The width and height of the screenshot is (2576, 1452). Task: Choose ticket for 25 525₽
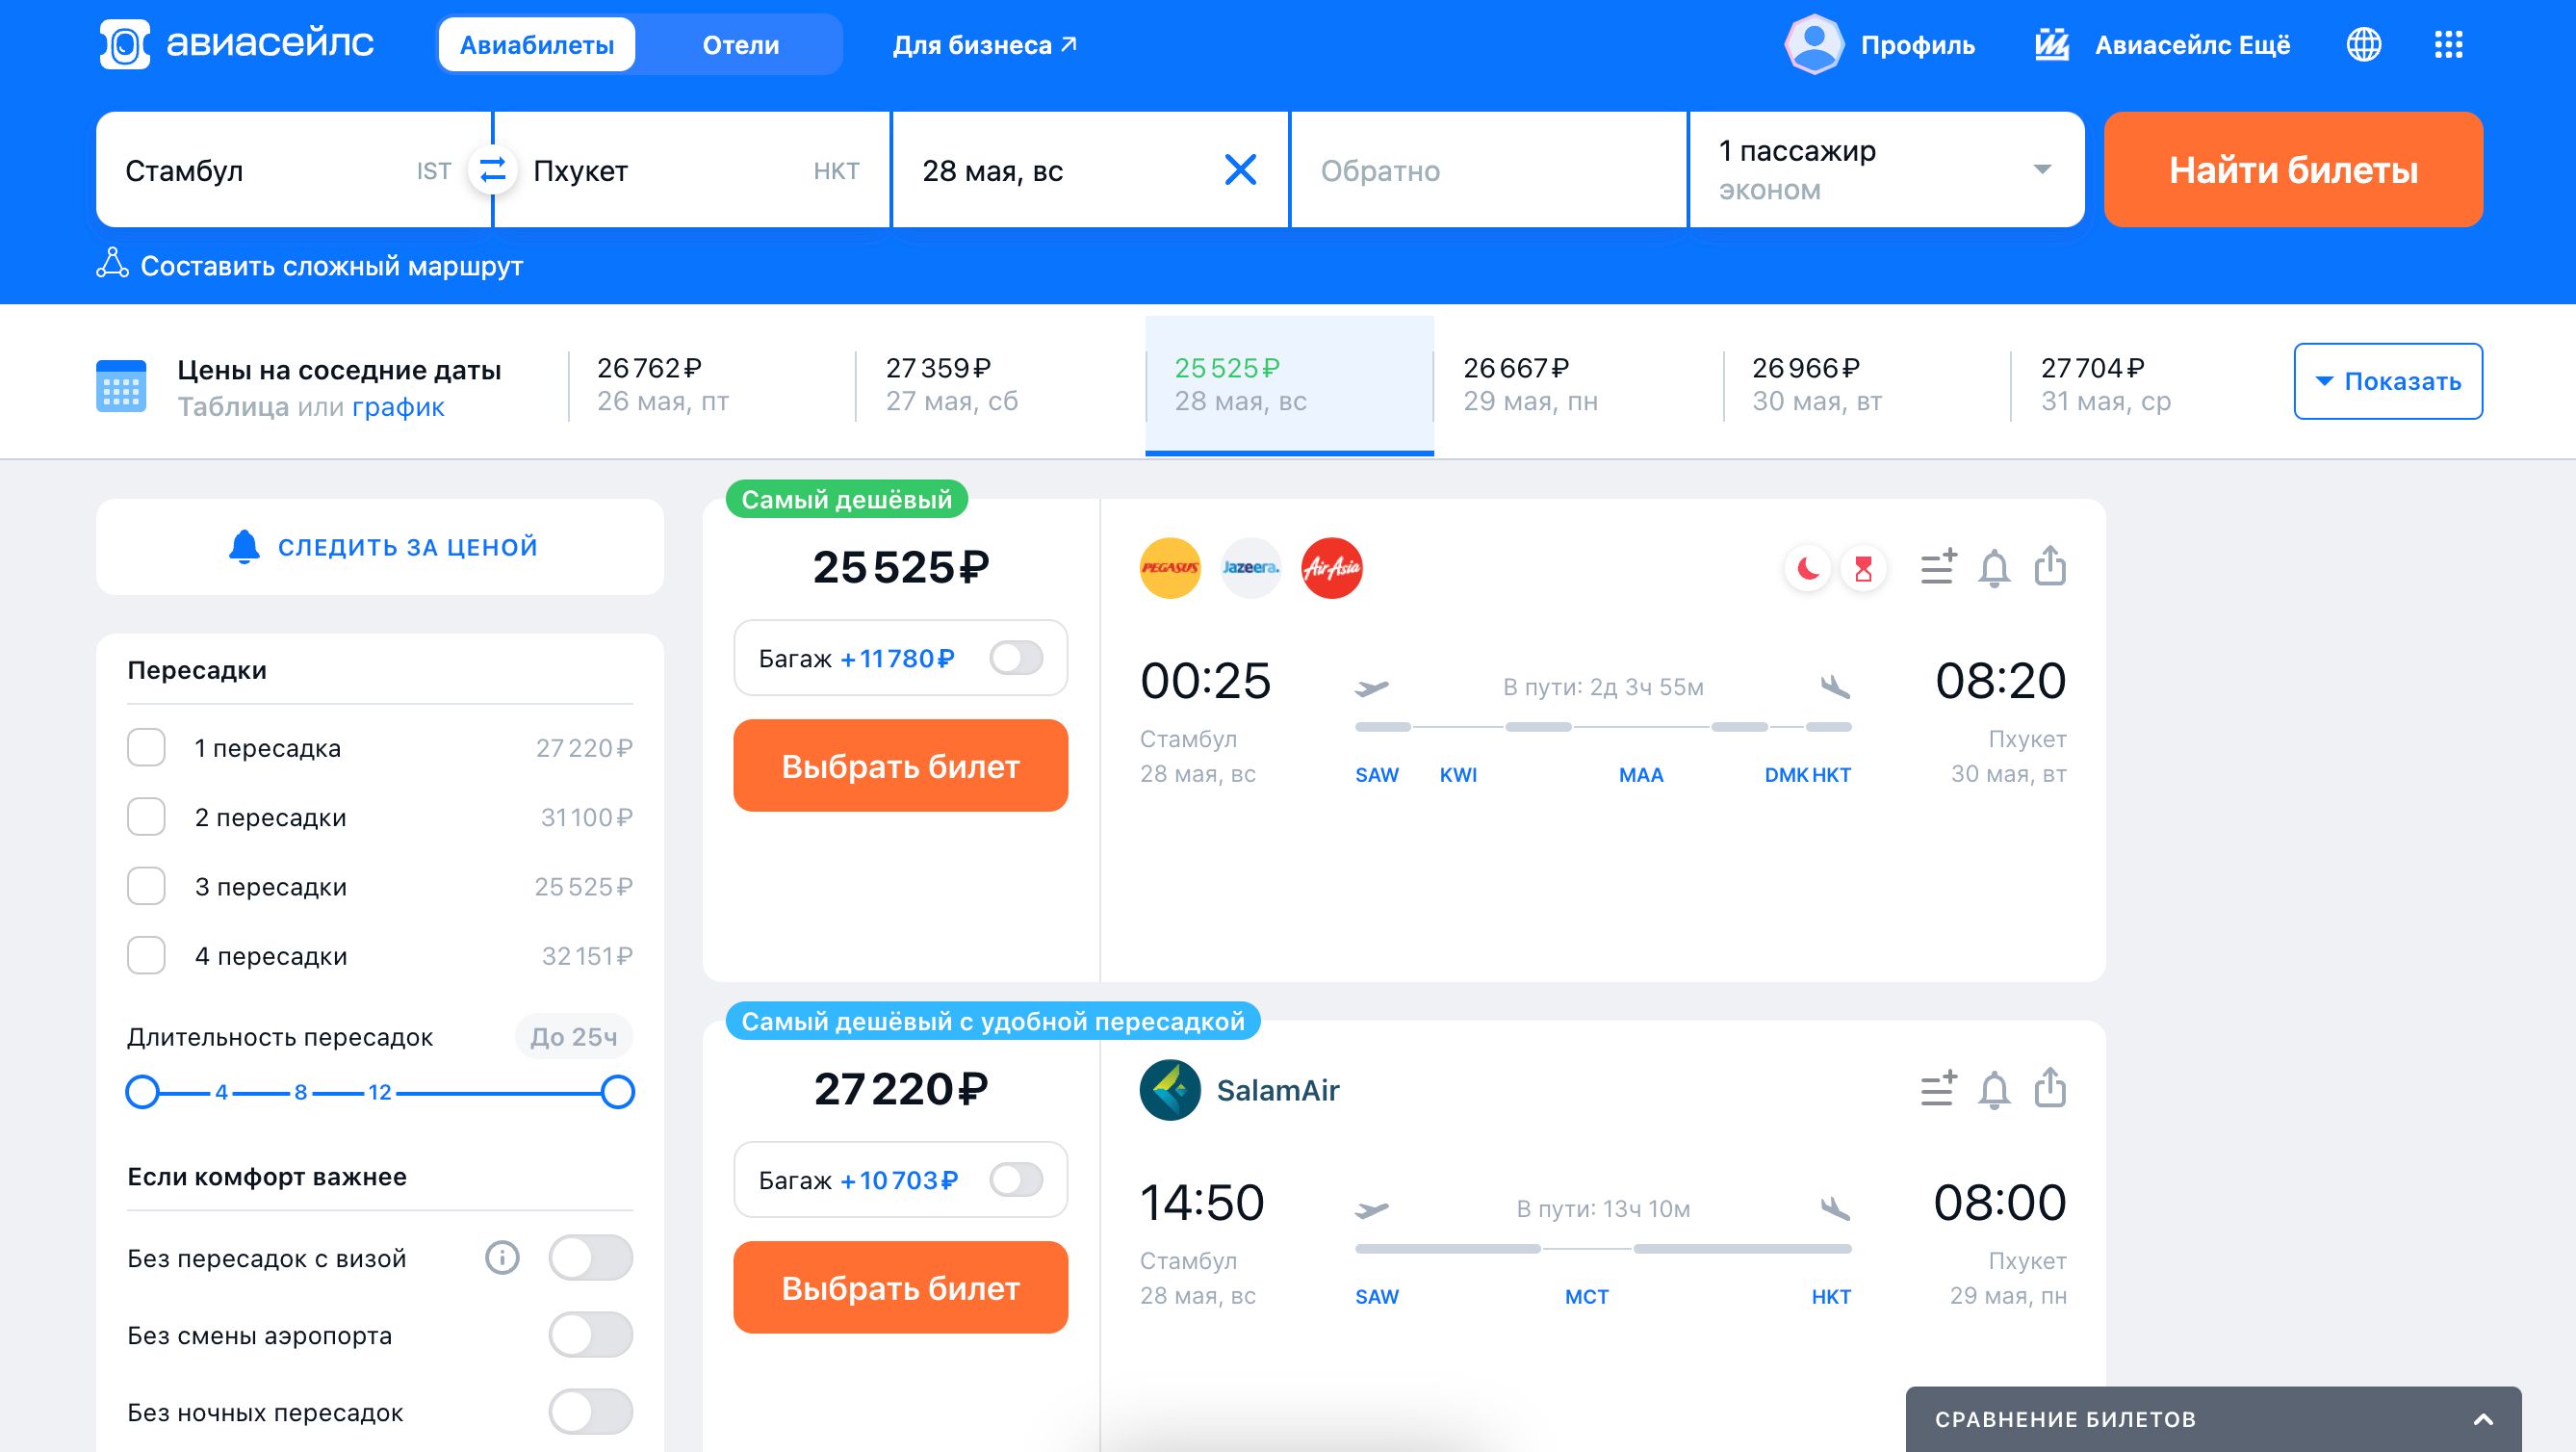tap(900, 766)
